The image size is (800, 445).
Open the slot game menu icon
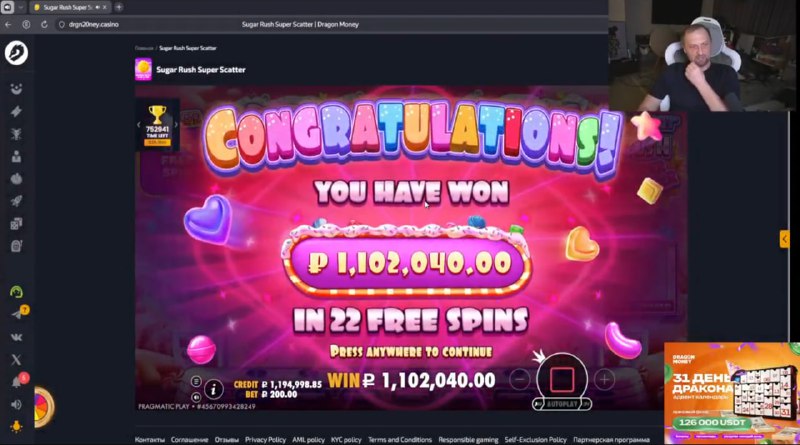(196, 381)
